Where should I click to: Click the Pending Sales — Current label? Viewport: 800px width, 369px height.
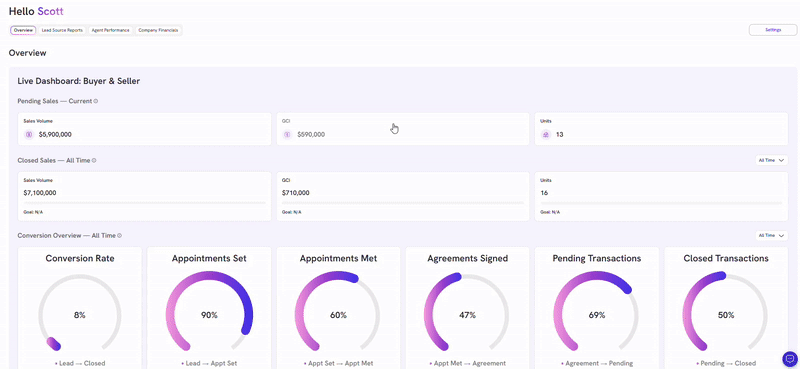pos(55,101)
